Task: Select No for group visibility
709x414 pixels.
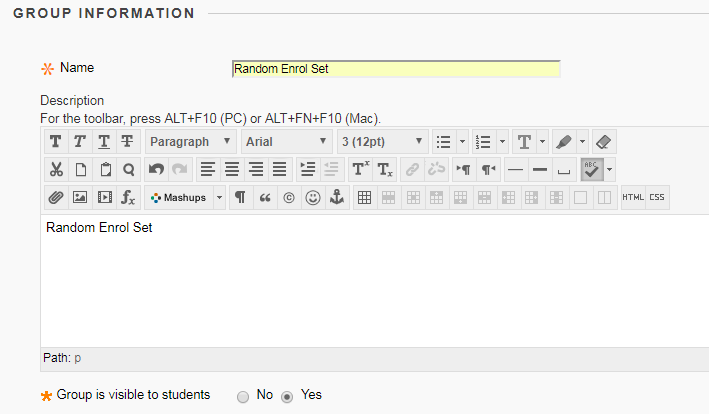Action: [243, 397]
